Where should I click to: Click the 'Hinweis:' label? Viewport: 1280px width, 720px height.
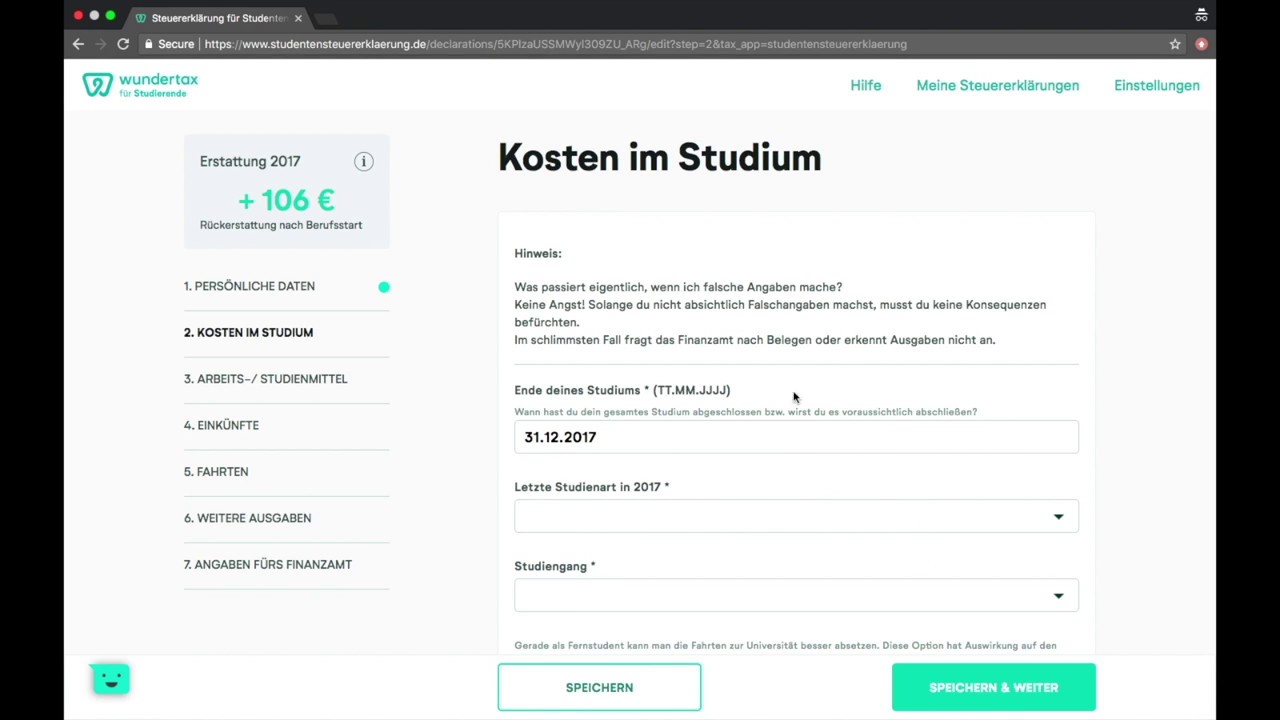(538, 253)
